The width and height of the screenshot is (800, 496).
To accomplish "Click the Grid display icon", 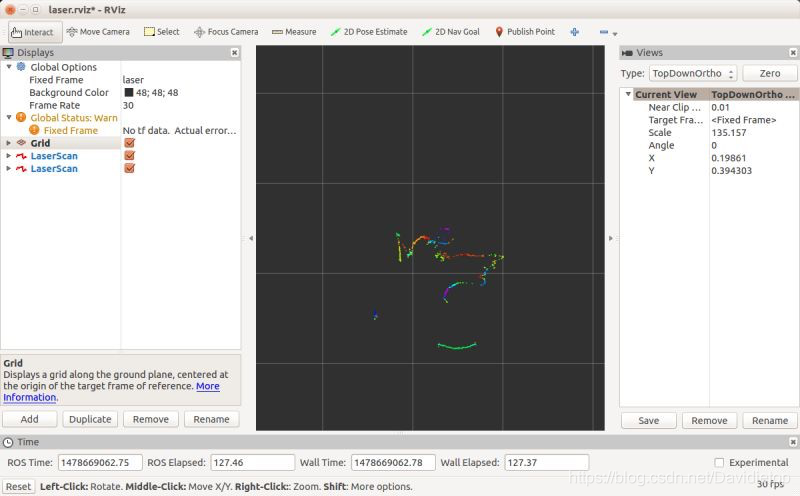I will [21, 143].
